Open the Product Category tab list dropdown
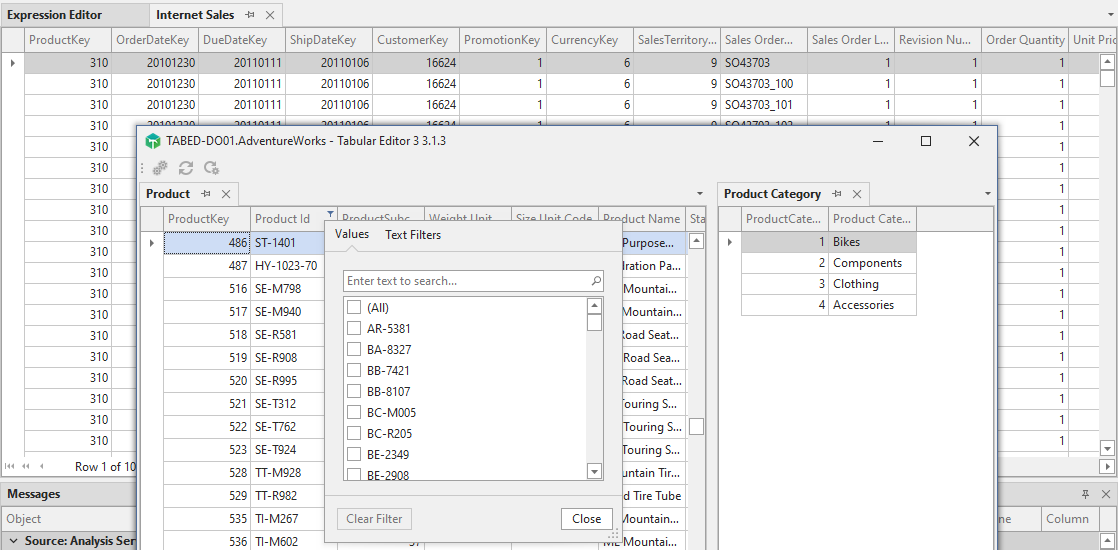The height and width of the screenshot is (550, 1118). pyautogui.click(x=988, y=194)
